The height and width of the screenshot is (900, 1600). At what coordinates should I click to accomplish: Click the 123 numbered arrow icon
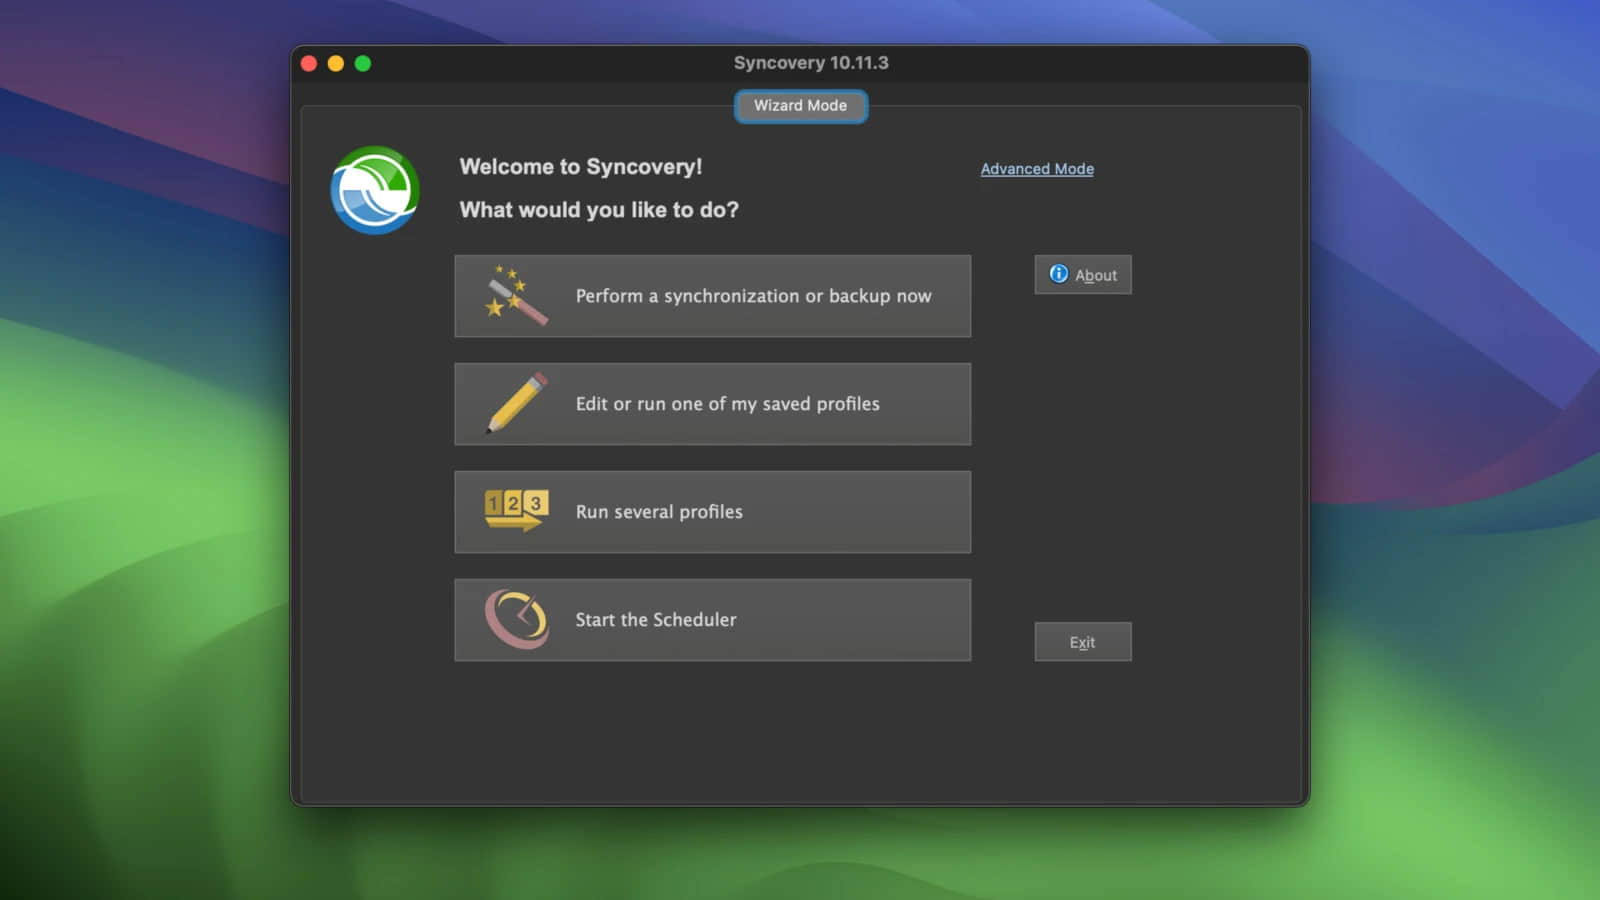[516, 510]
